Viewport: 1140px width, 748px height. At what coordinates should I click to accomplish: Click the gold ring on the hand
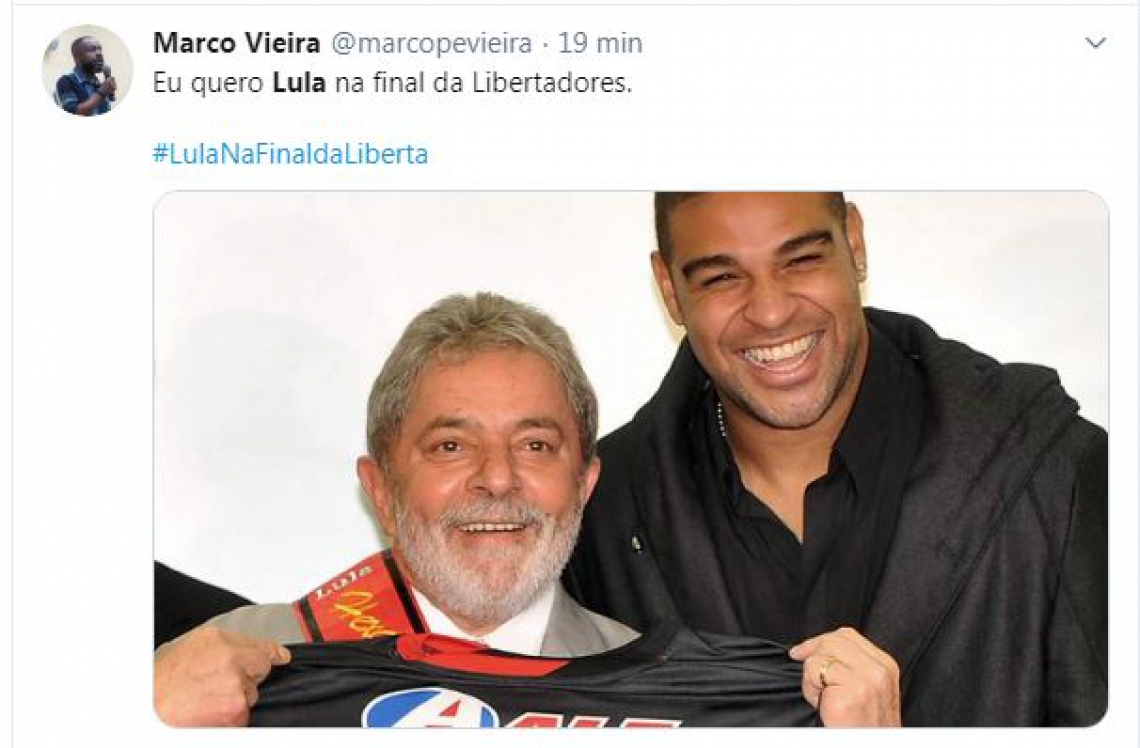click(827, 672)
